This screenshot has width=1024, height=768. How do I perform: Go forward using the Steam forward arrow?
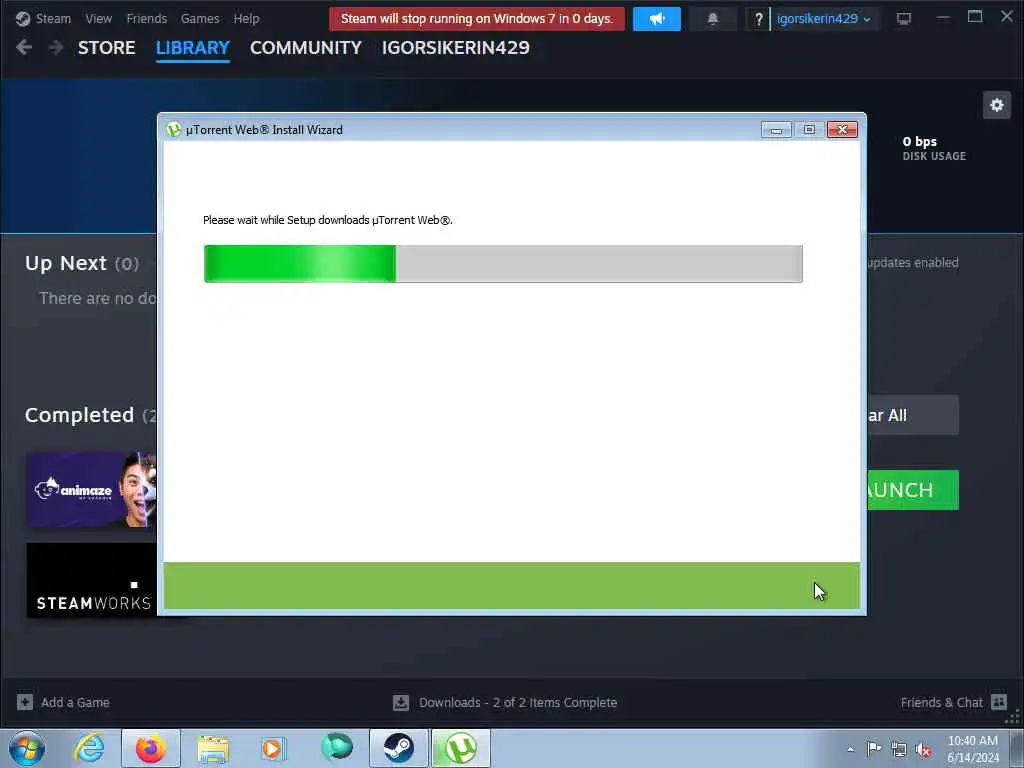click(56, 48)
